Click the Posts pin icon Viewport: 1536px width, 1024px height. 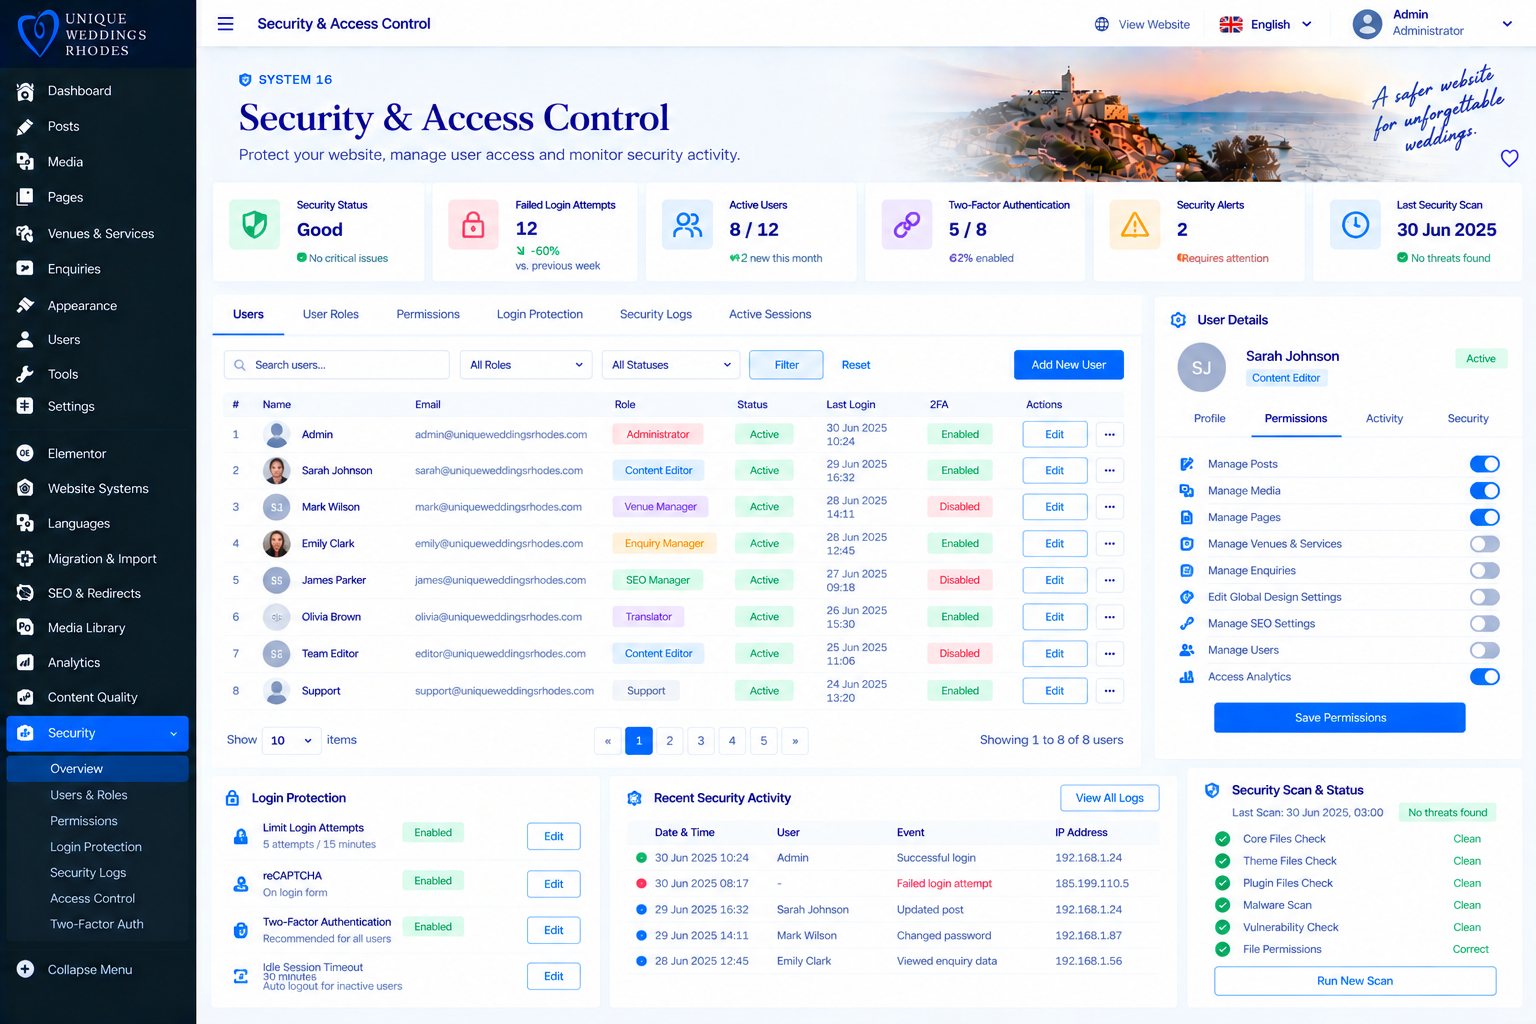[x=25, y=127]
